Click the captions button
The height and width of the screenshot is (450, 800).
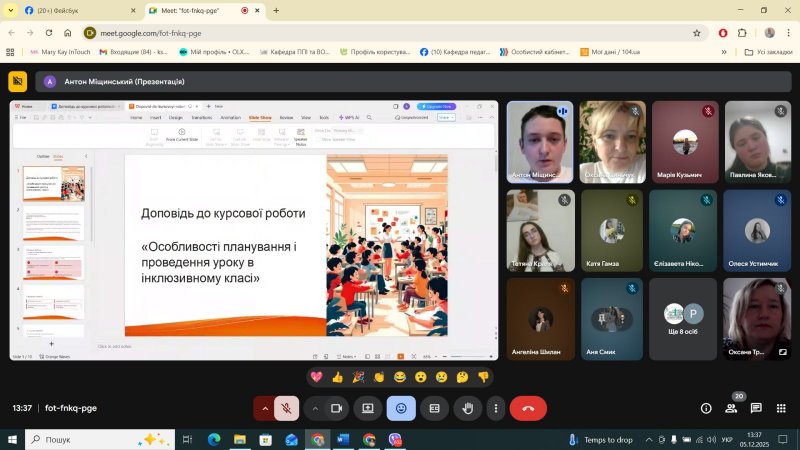[x=434, y=408]
